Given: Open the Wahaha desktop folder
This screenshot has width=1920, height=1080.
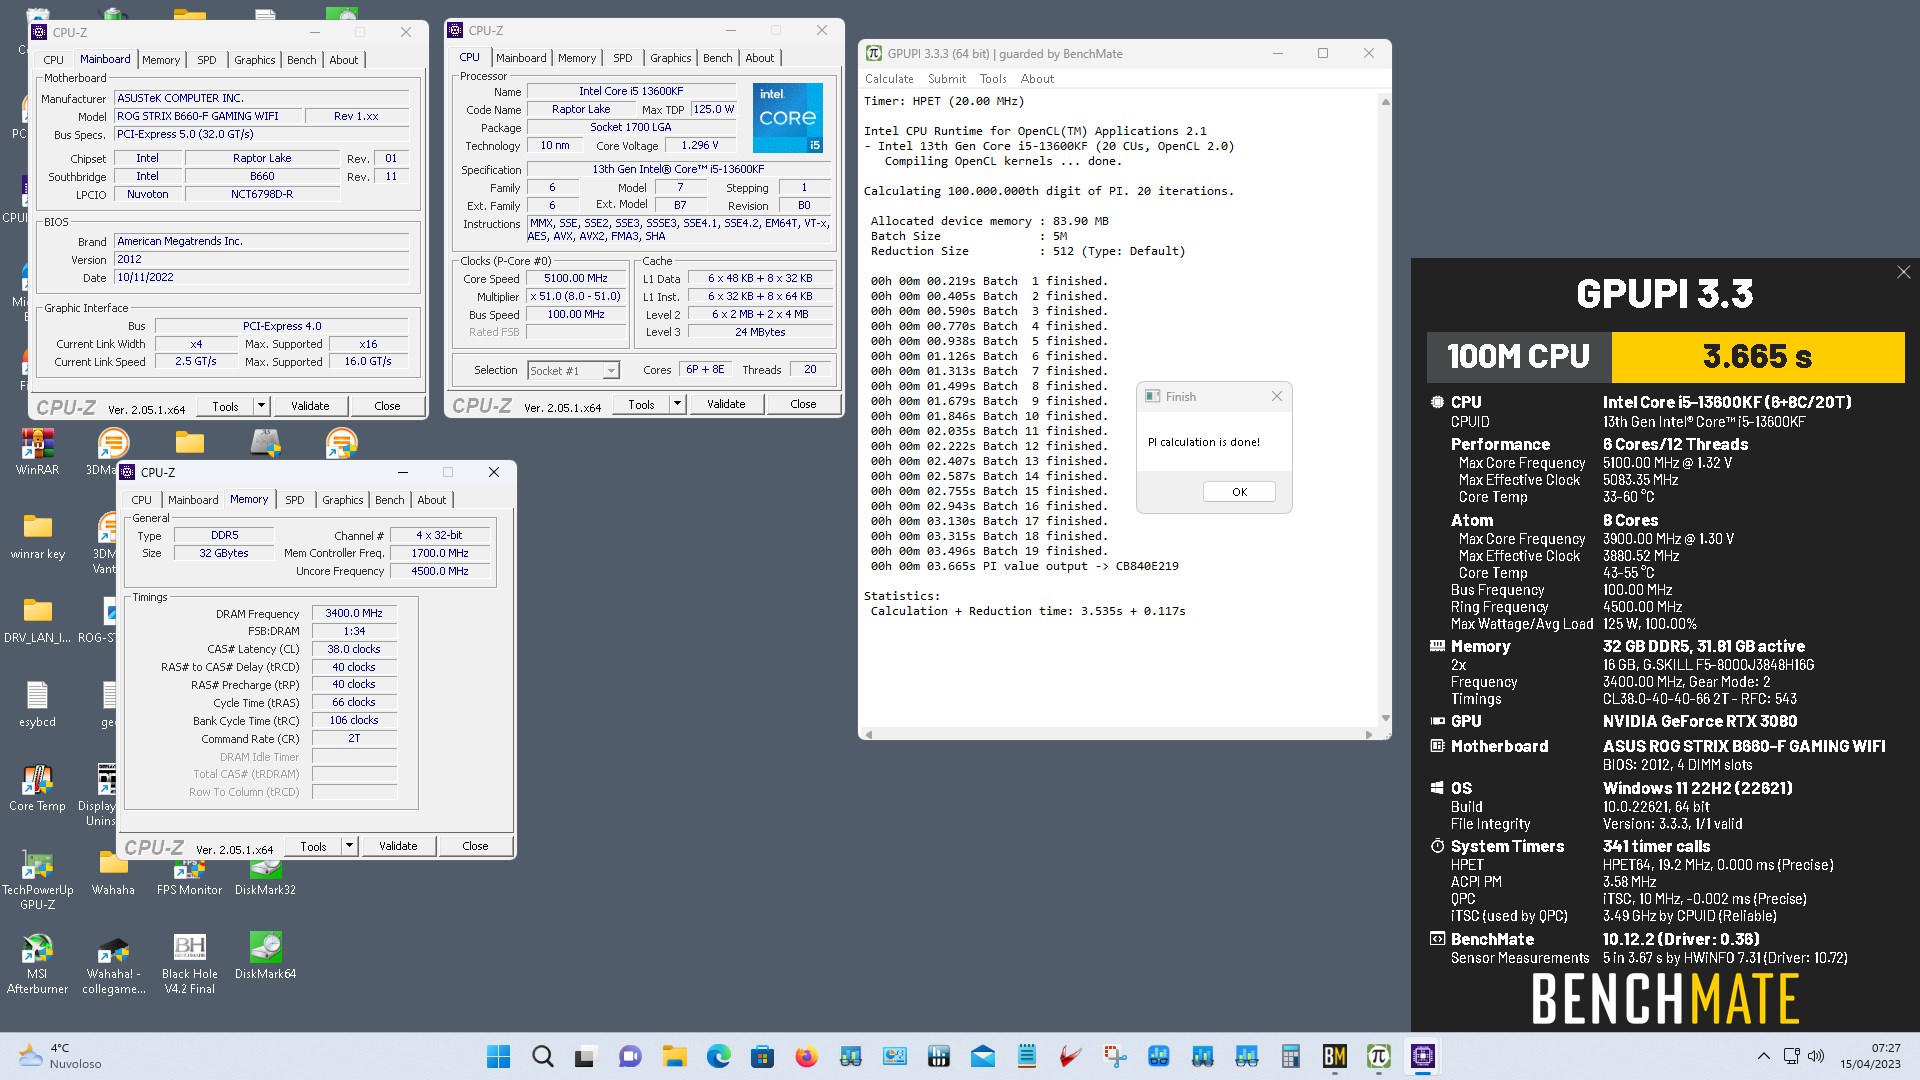Looking at the screenshot, I should coord(113,871).
